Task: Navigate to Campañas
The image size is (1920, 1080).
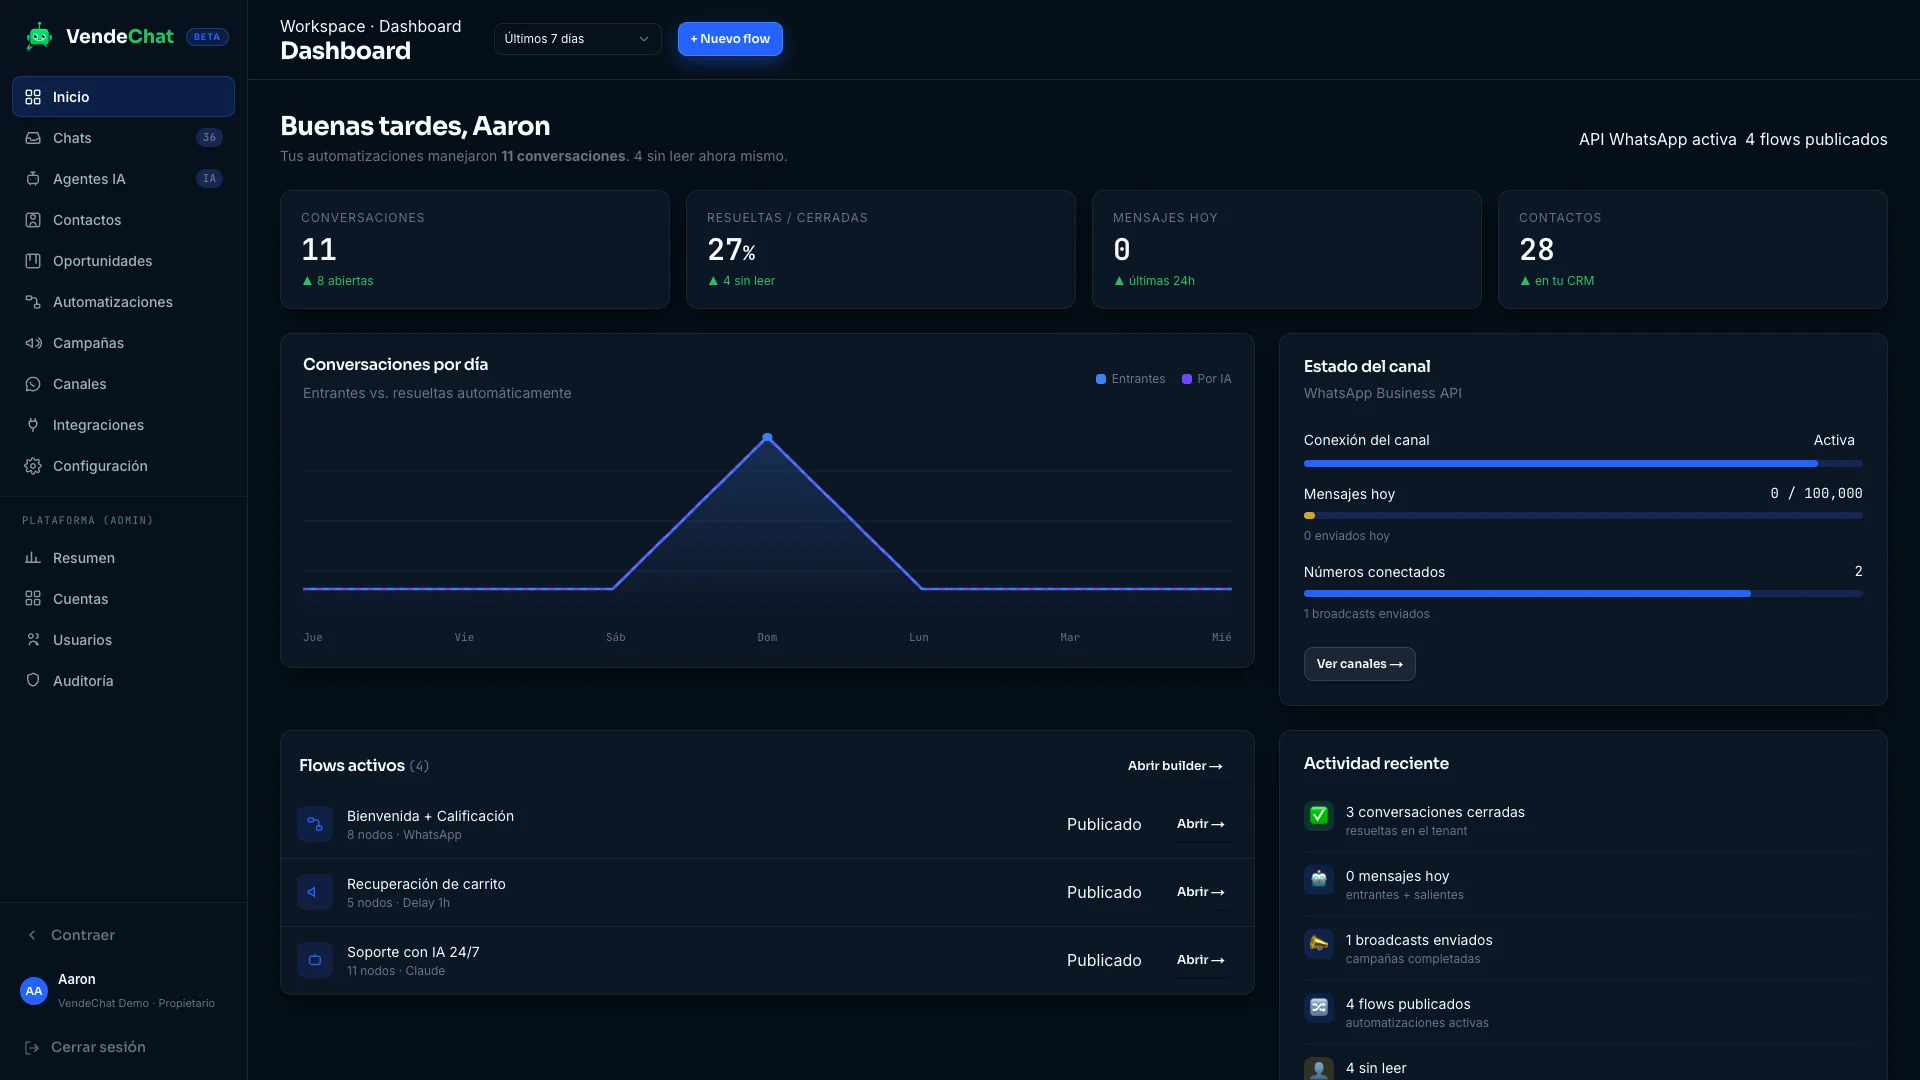Action: tap(123, 343)
